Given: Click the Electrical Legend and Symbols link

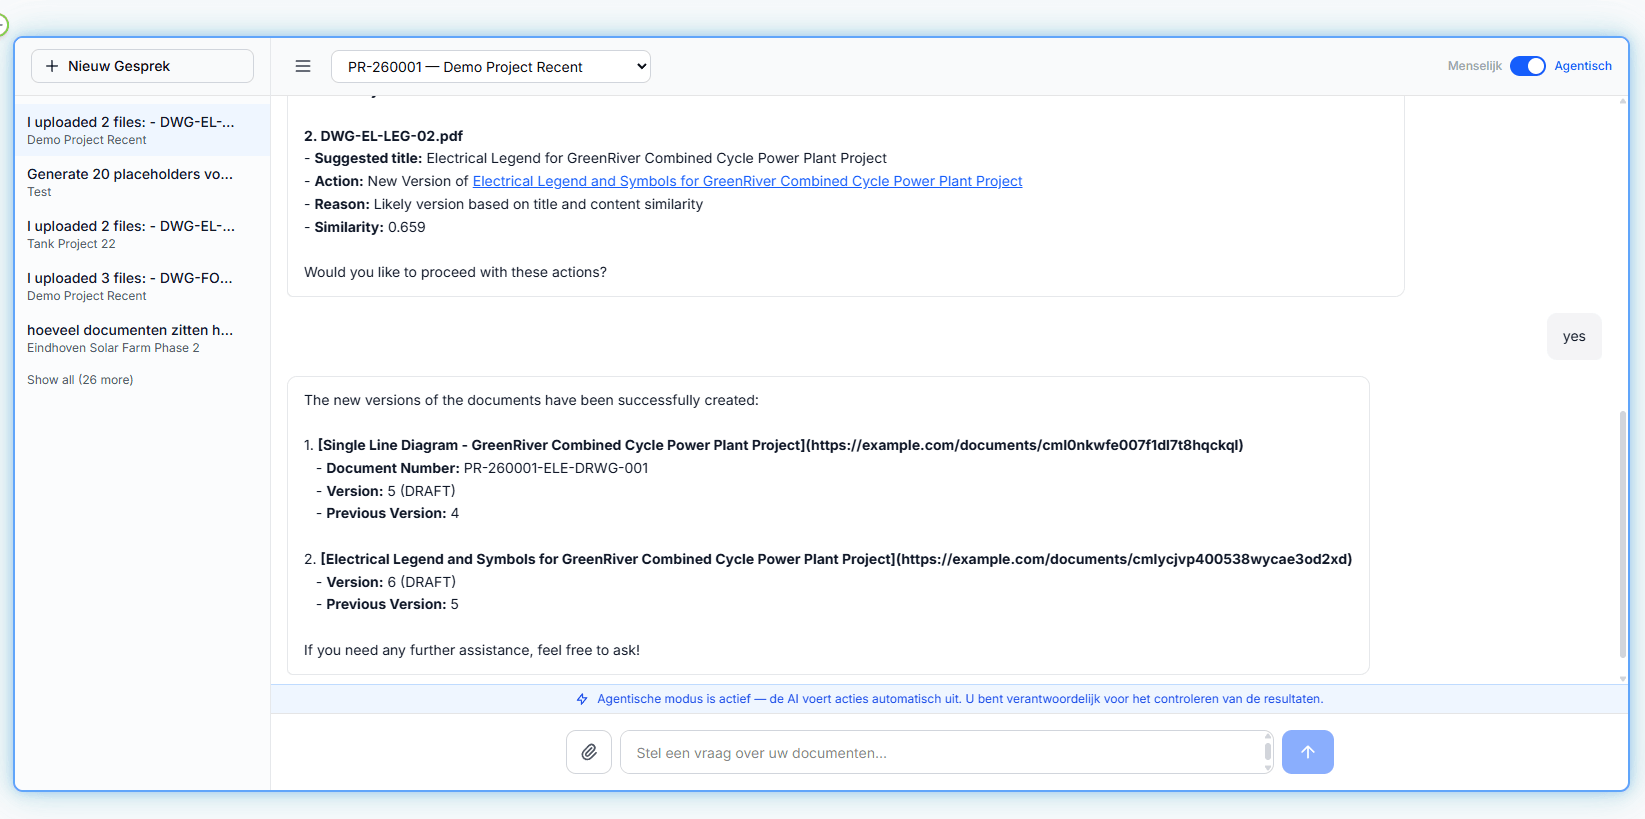Looking at the screenshot, I should coord(747,181).
